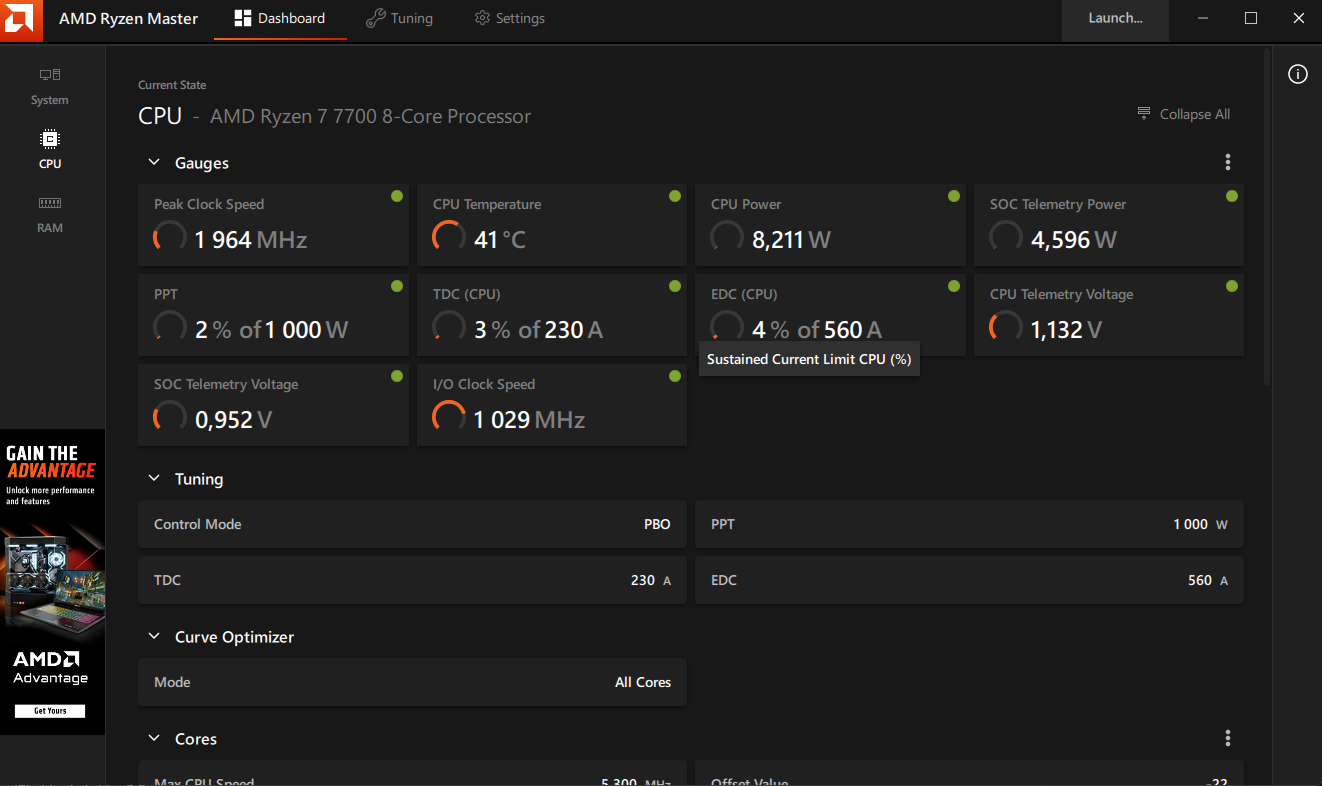
Task: Click the TDC value 230 A in Tuning
Action: coord(650,580)
